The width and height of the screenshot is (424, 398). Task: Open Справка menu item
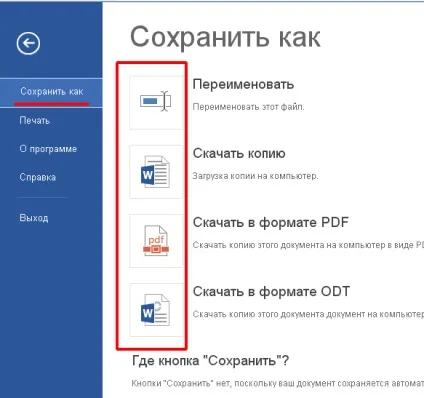click(37, 177)
